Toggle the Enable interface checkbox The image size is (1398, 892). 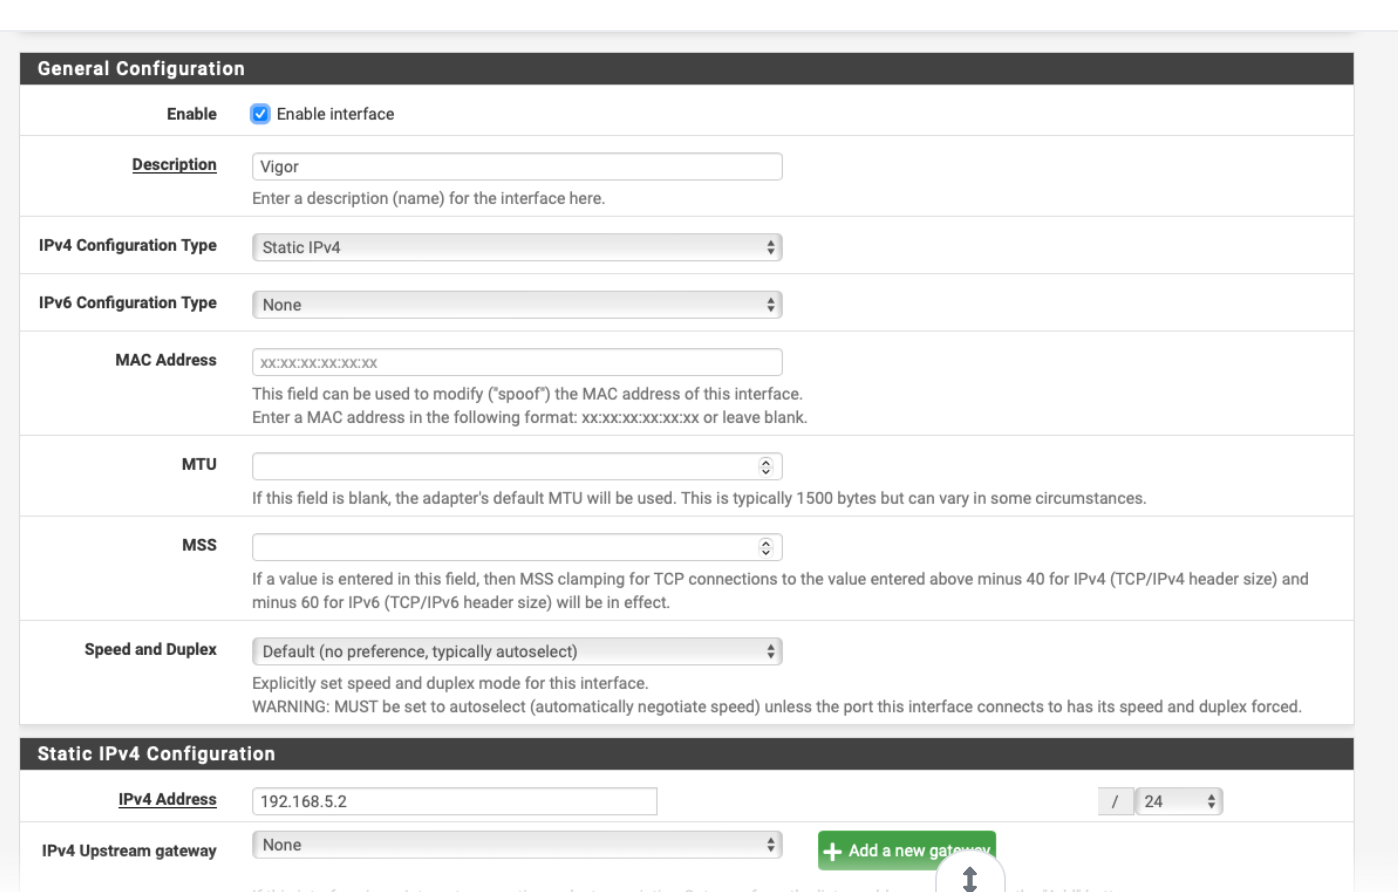(x=260, y=114)
